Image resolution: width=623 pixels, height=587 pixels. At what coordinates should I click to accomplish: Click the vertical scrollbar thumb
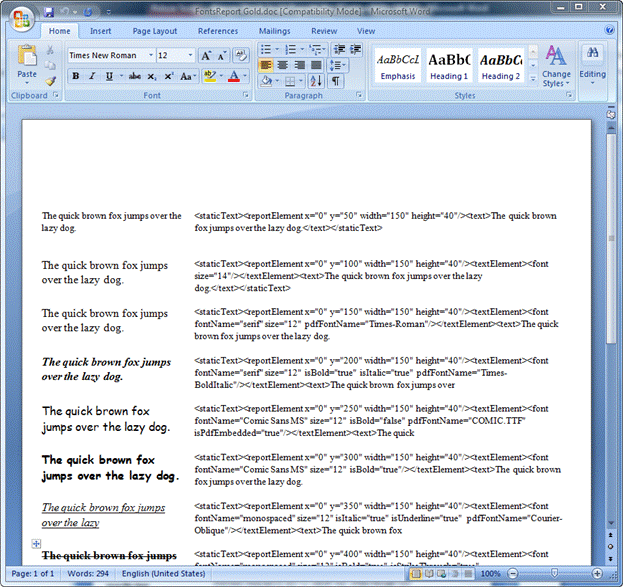pyautogui.click(x=611, y=238)
